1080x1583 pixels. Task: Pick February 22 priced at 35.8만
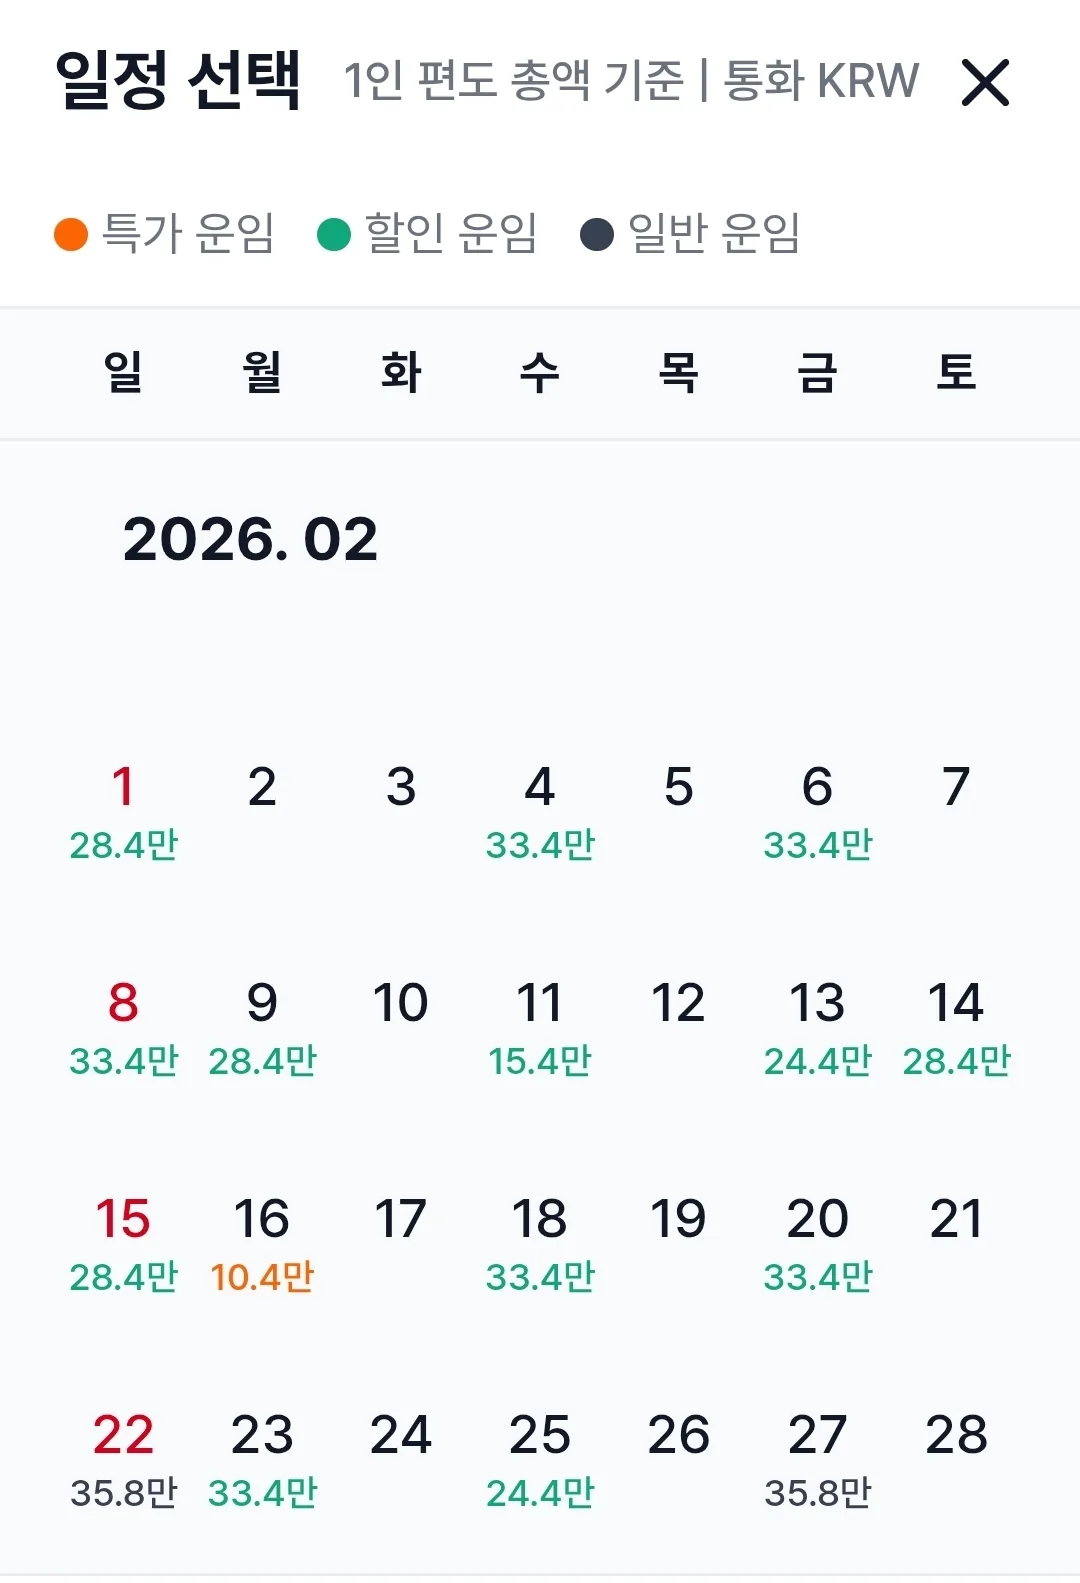[123, 1460]
